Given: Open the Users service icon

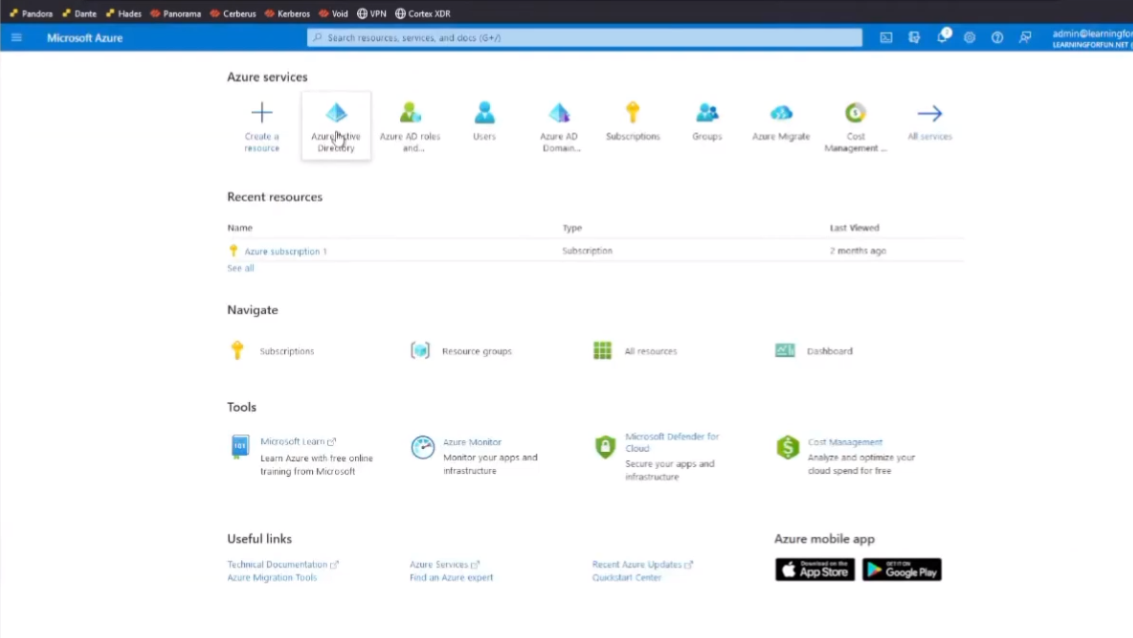Looking at the screenshot, I should [484, 113].
